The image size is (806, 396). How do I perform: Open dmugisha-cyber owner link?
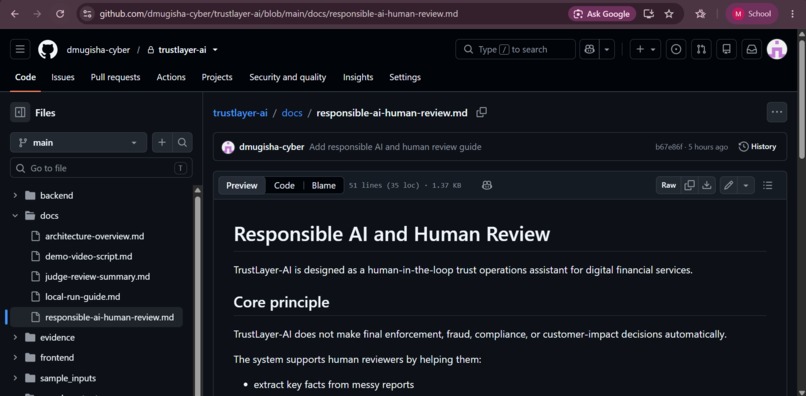[98, 50]
